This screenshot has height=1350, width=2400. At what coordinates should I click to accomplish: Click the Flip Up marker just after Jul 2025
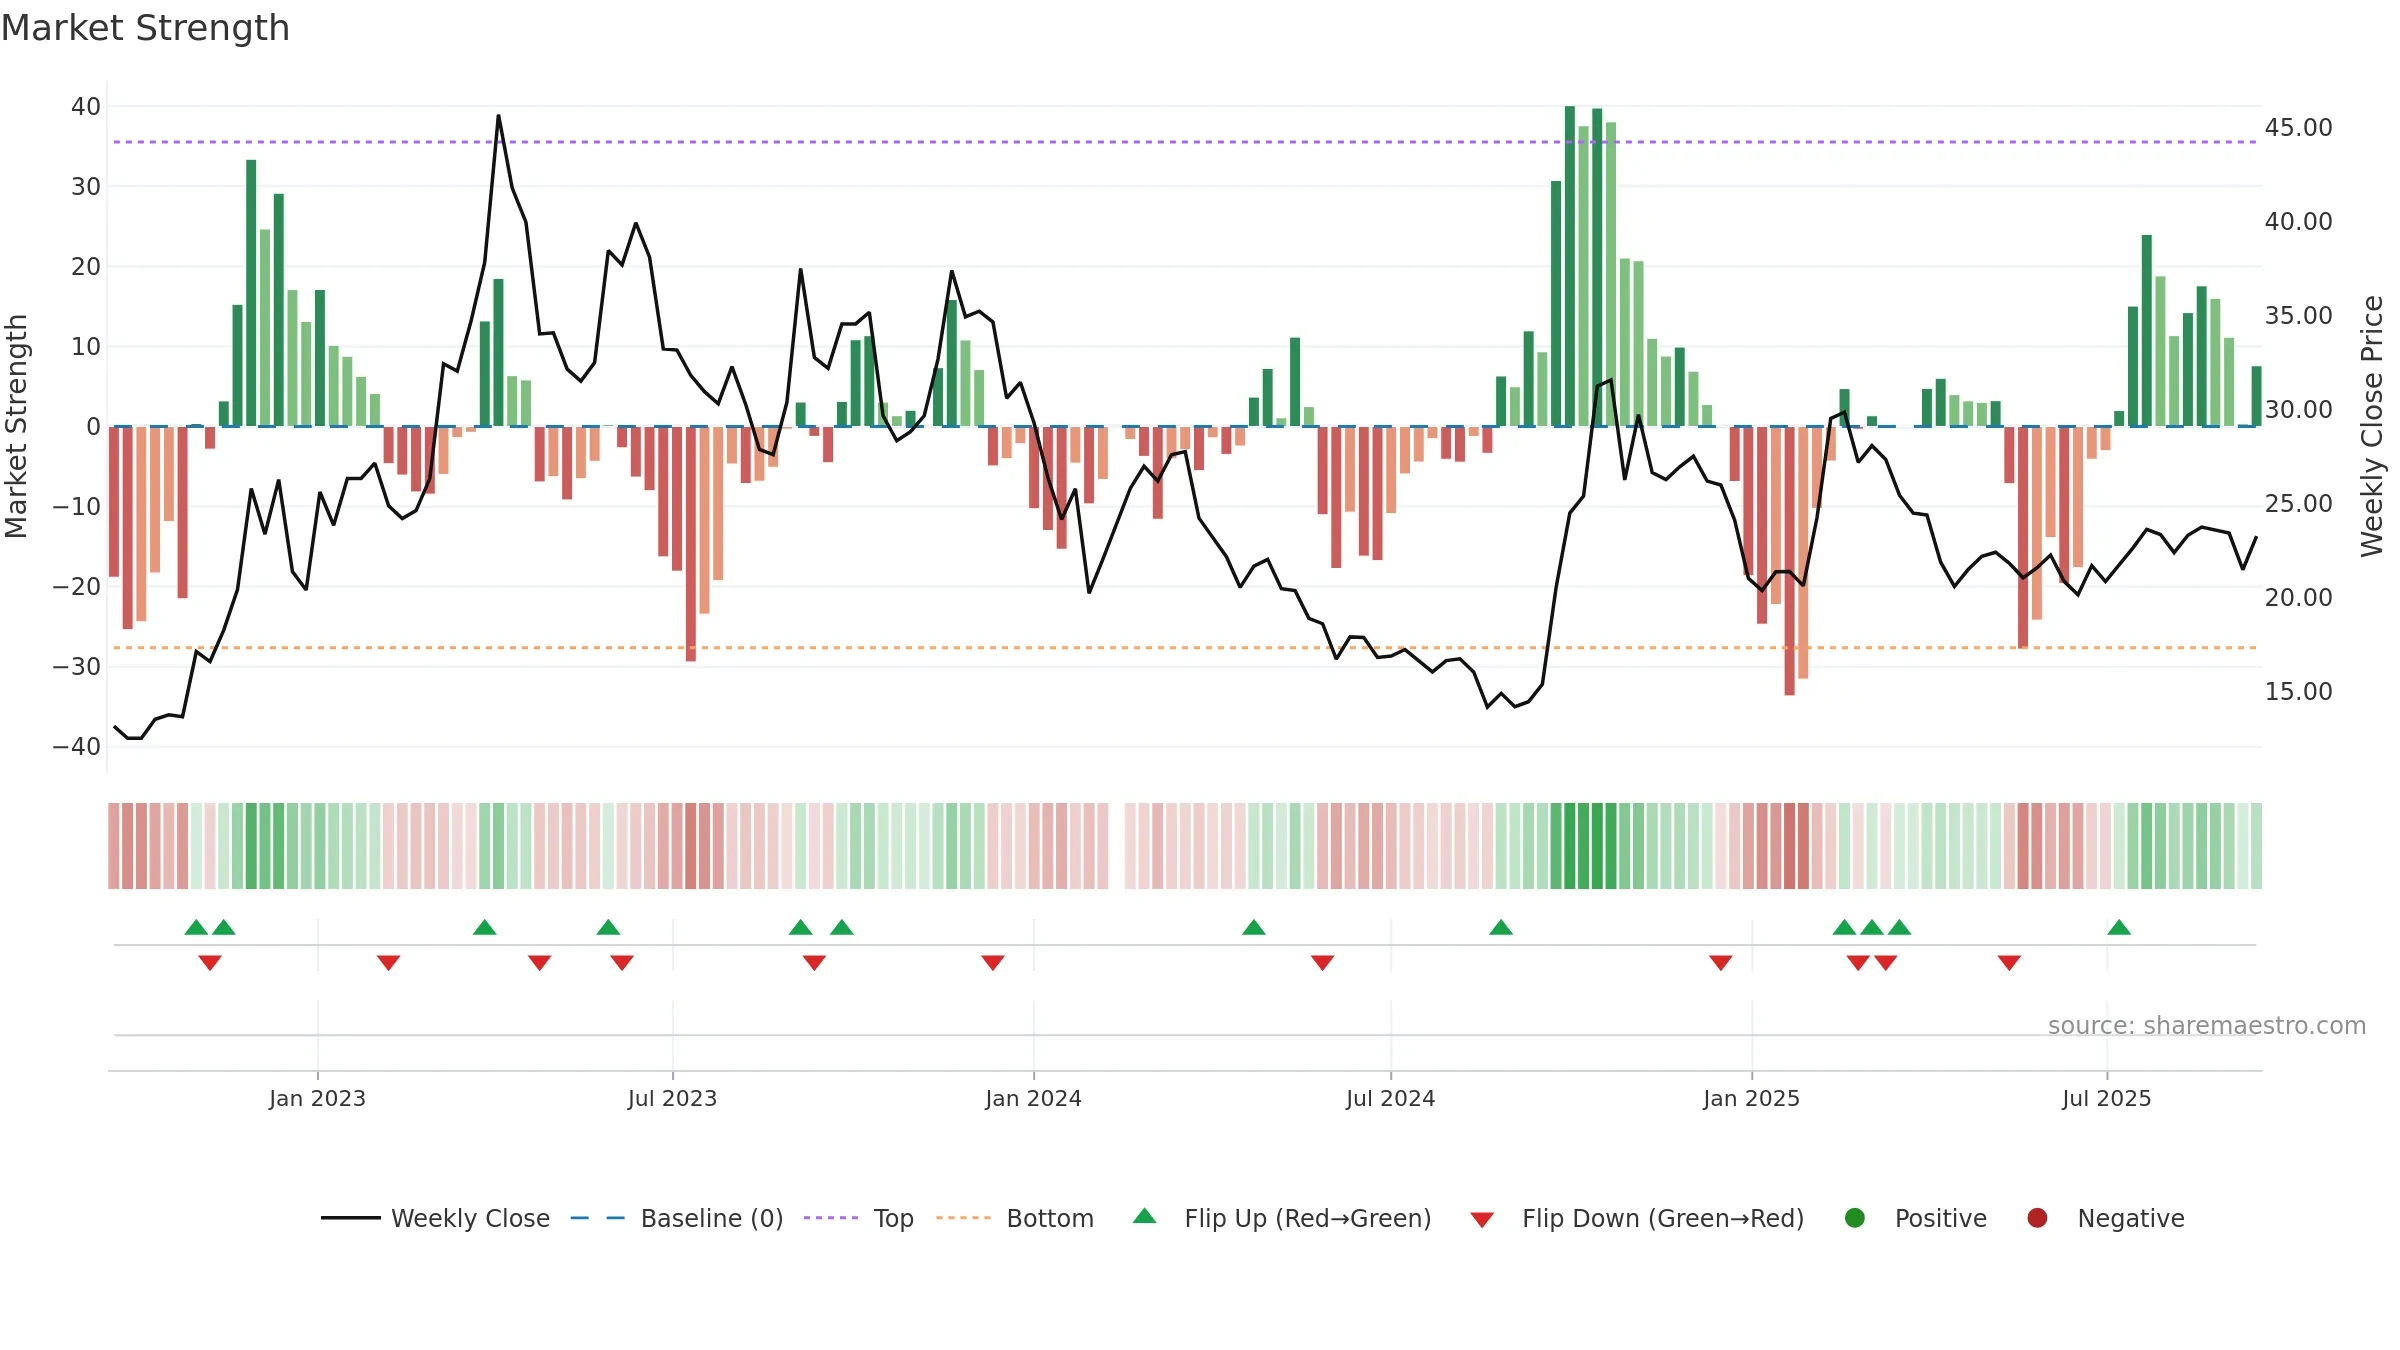click(2119, 927)
